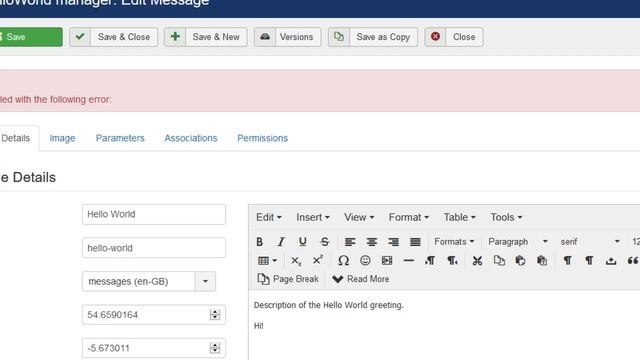Justify the editor text
The width and height of the screenshot is (640, 360).
pos(415,242)
